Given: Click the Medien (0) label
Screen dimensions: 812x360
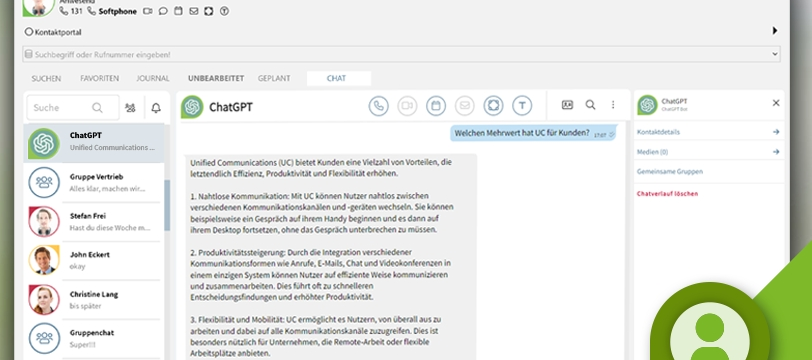Looking at the screenshot, I should pyautogui.click(x=652, y=152).
